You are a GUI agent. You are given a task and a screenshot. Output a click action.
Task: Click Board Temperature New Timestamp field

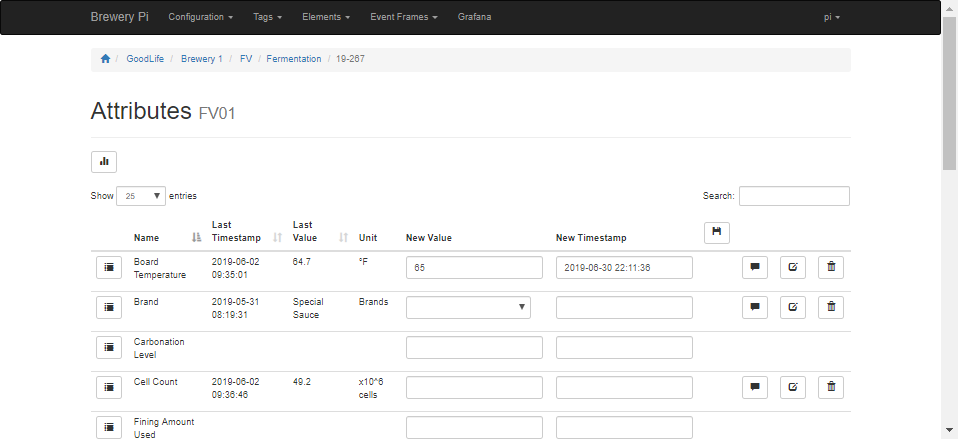tap(624, 267)
